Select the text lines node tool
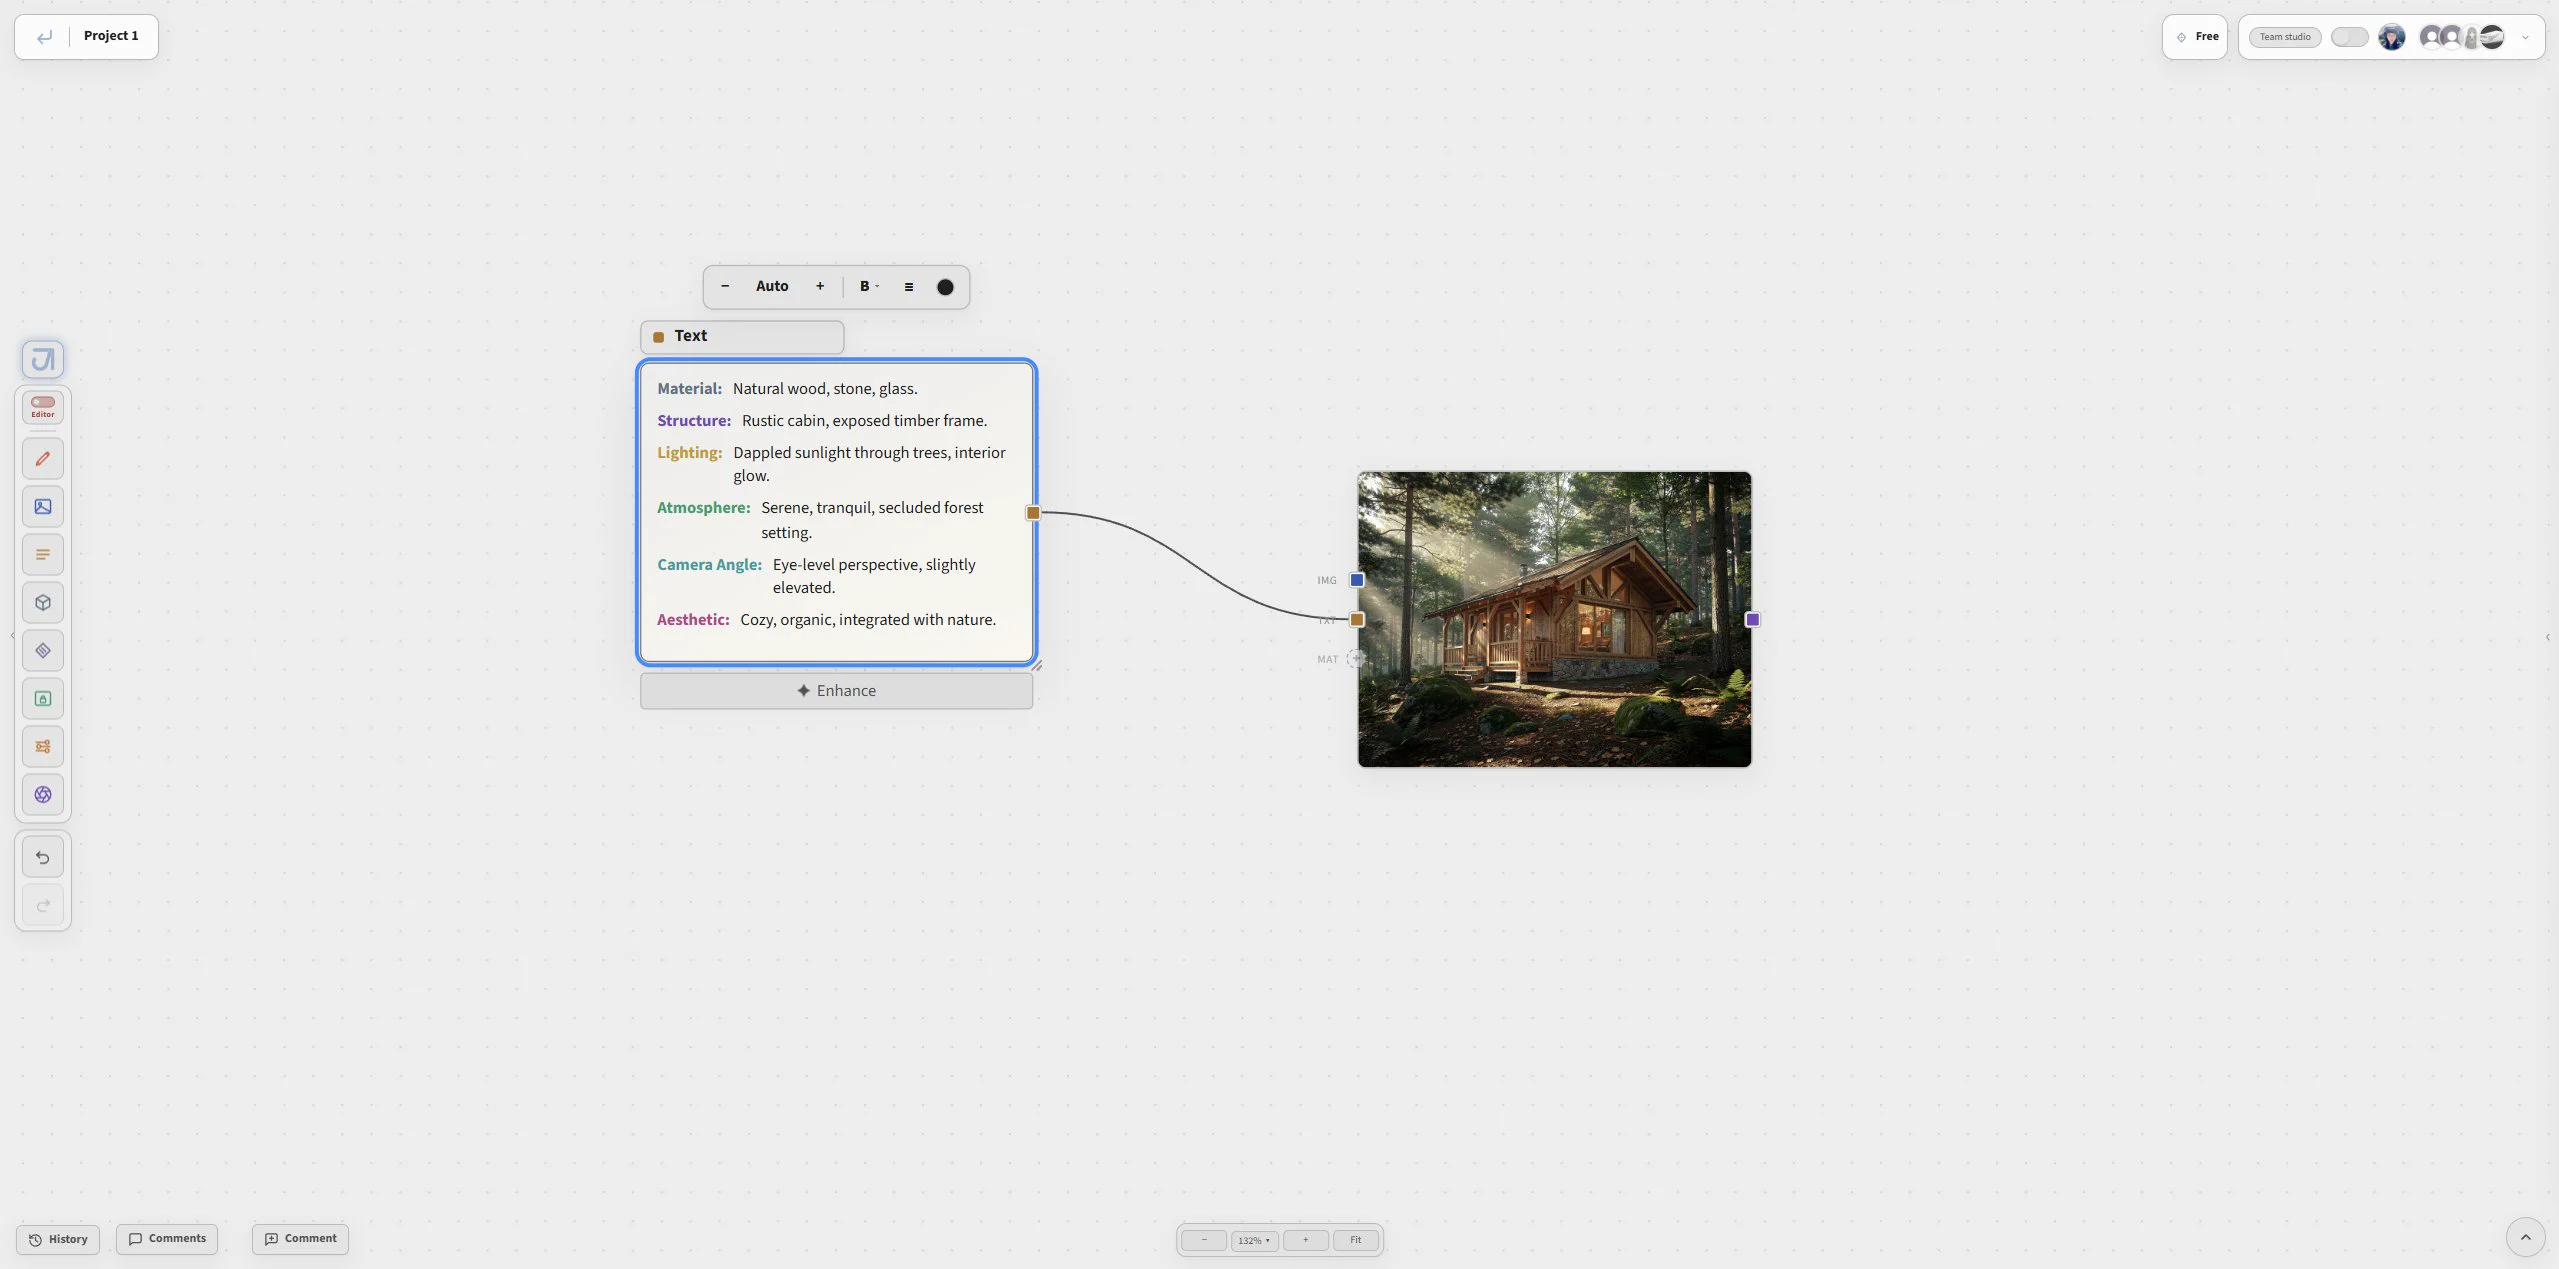2559x1269 pixels. 43,554
